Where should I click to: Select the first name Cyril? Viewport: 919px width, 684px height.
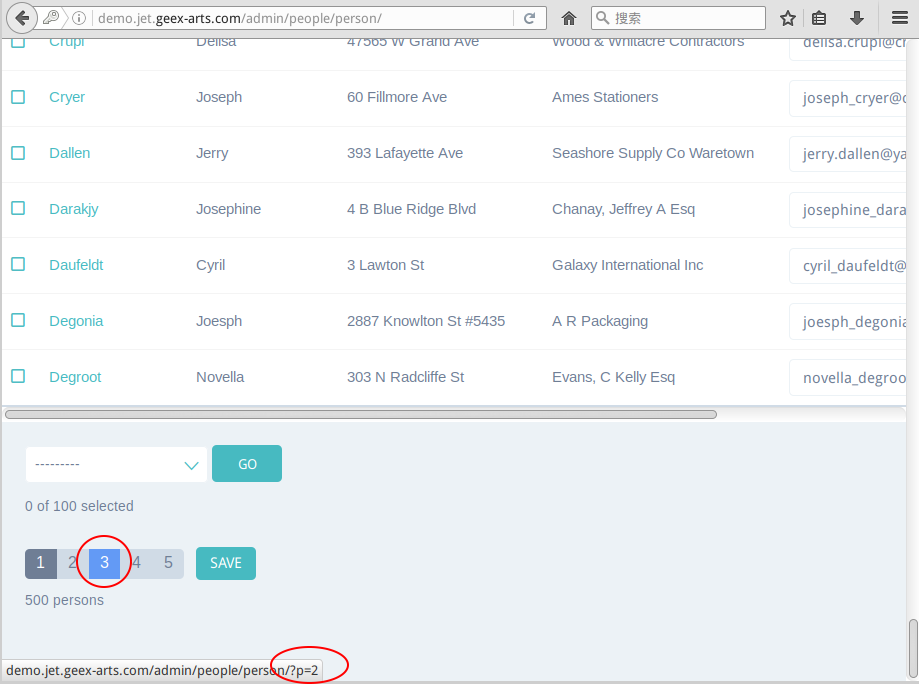click(x=210, y=265)
